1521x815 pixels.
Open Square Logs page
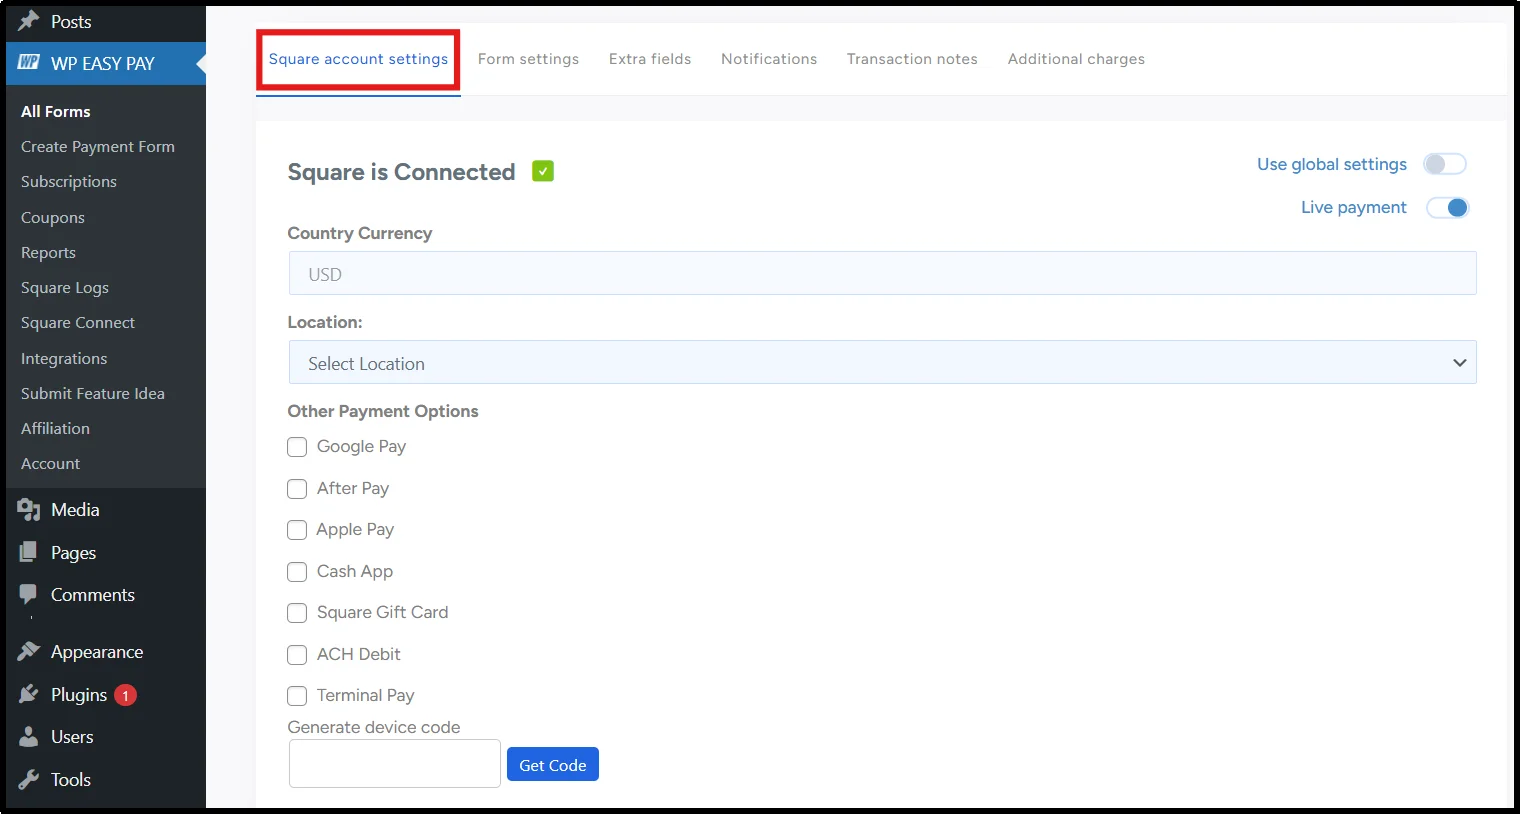[x=65, y=287]
